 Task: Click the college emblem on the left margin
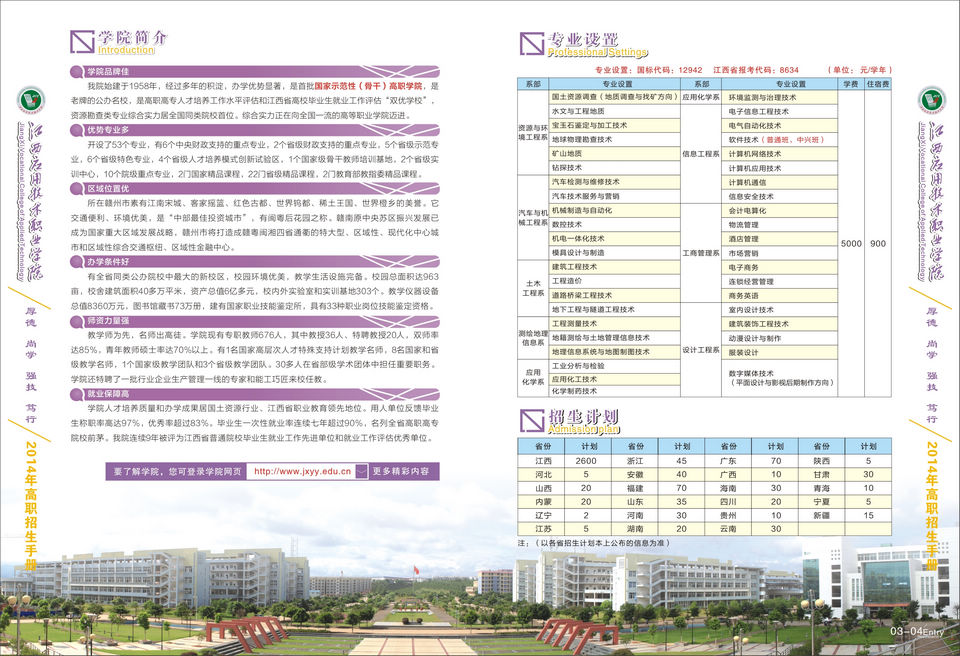(31, 100)
